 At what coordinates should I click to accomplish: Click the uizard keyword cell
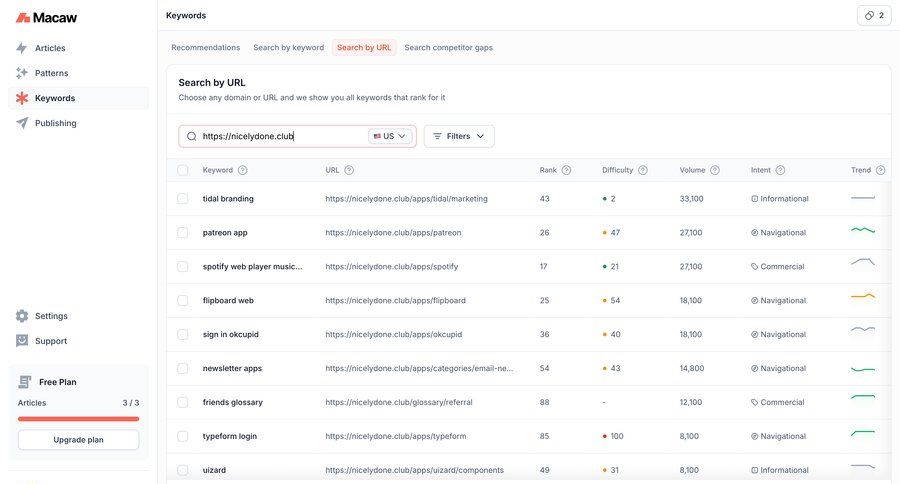click(x=214, y=470)
